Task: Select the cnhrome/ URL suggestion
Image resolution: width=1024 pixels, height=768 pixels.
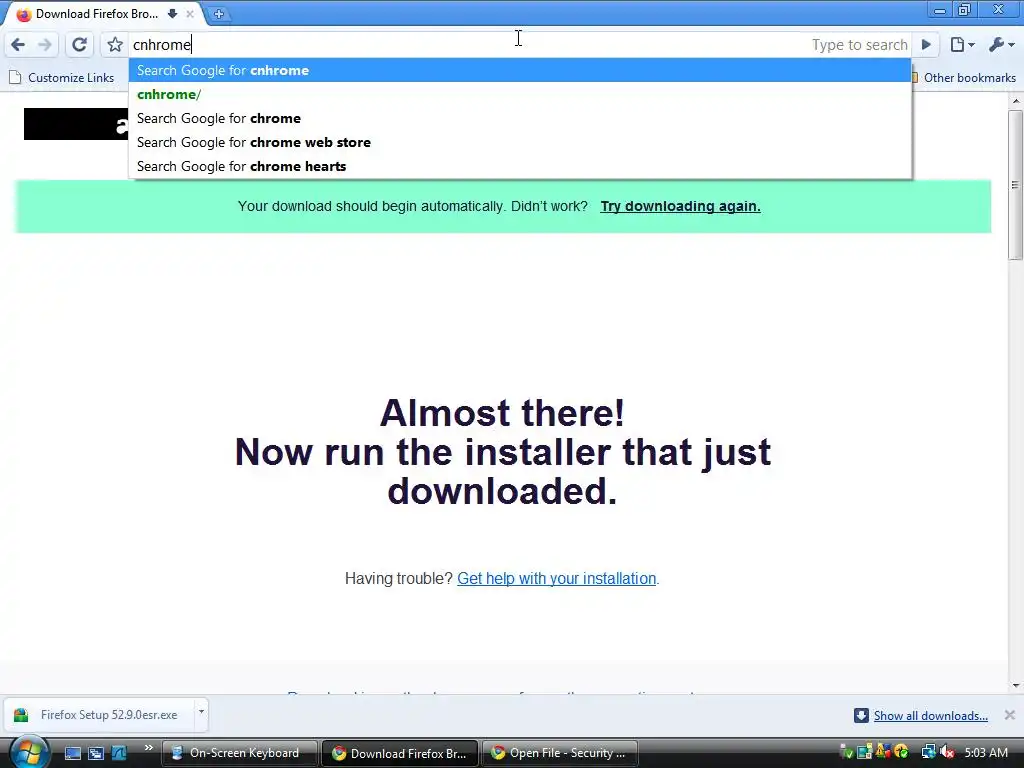Action: pyautogui.click(x=520, y=95)
